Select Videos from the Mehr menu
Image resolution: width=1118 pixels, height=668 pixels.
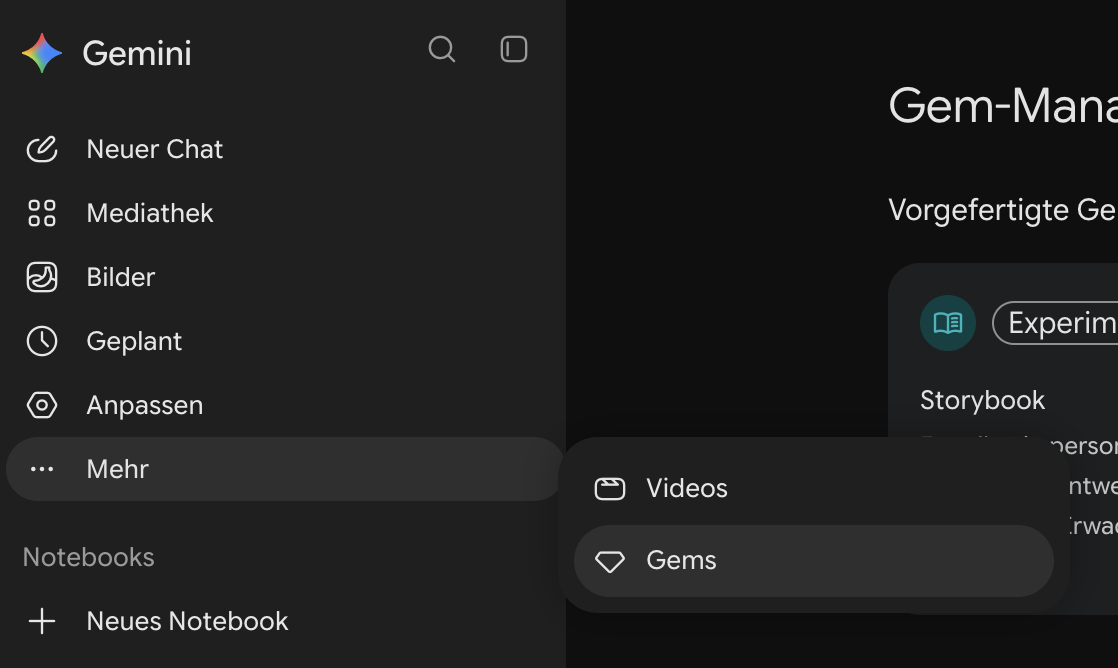(x=814, y=488)
